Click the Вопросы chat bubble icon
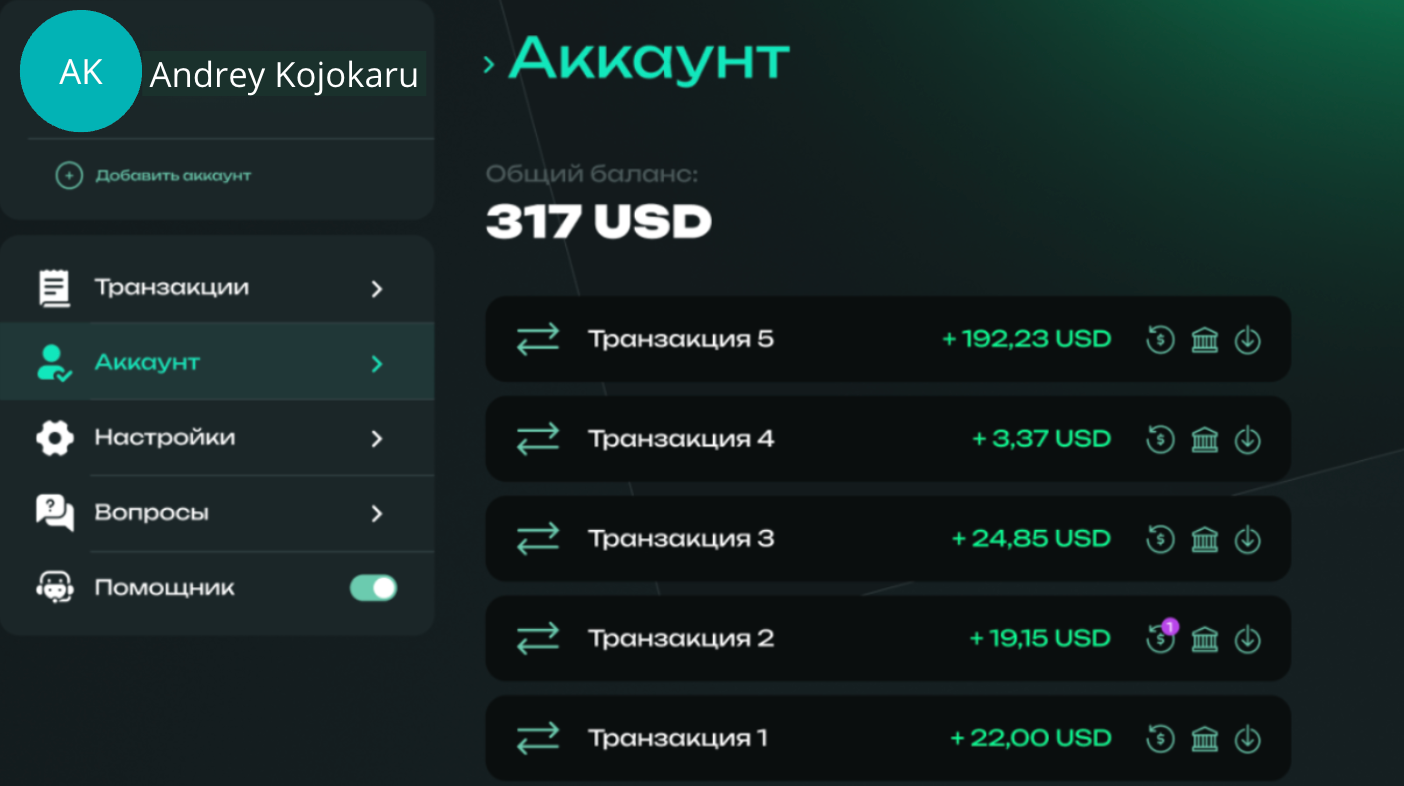 pyautogui.click(x=55, y=513)
